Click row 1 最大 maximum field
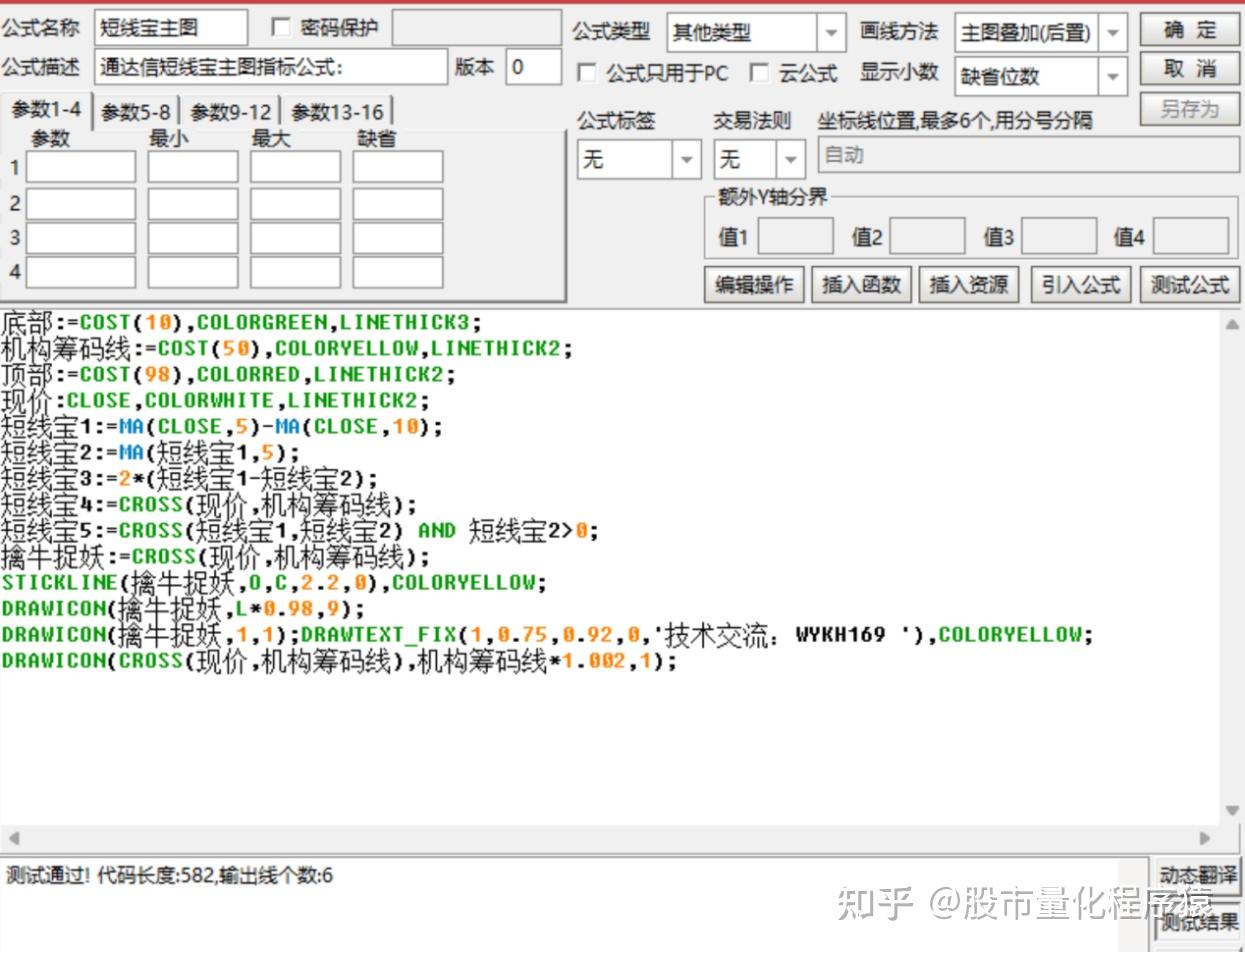Screen dimensions: 1245x953 pos(295,167)
